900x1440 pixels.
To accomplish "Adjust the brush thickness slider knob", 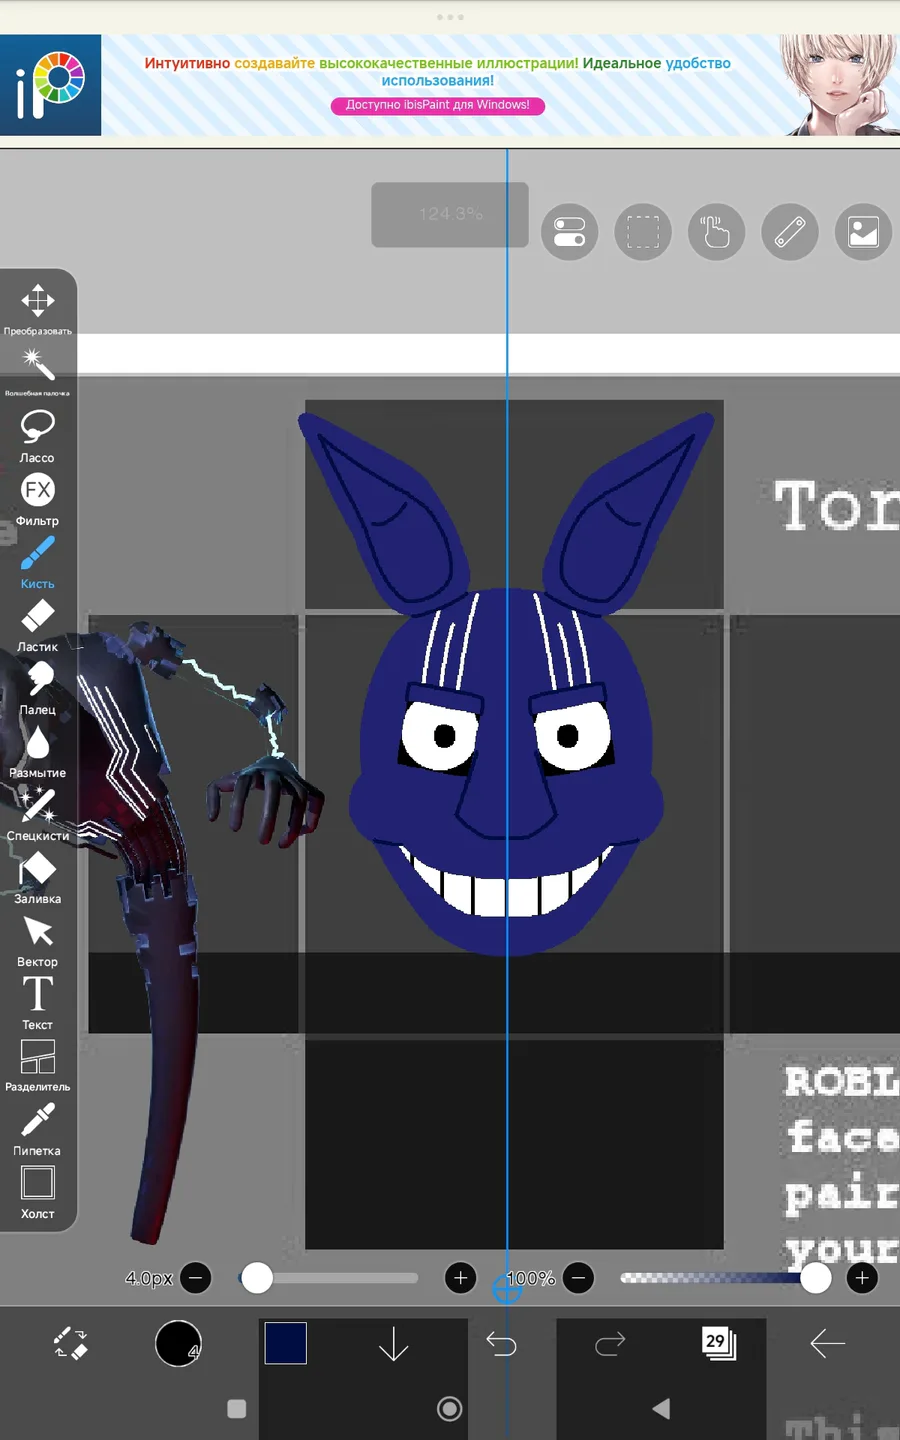I will point(257,1278).
